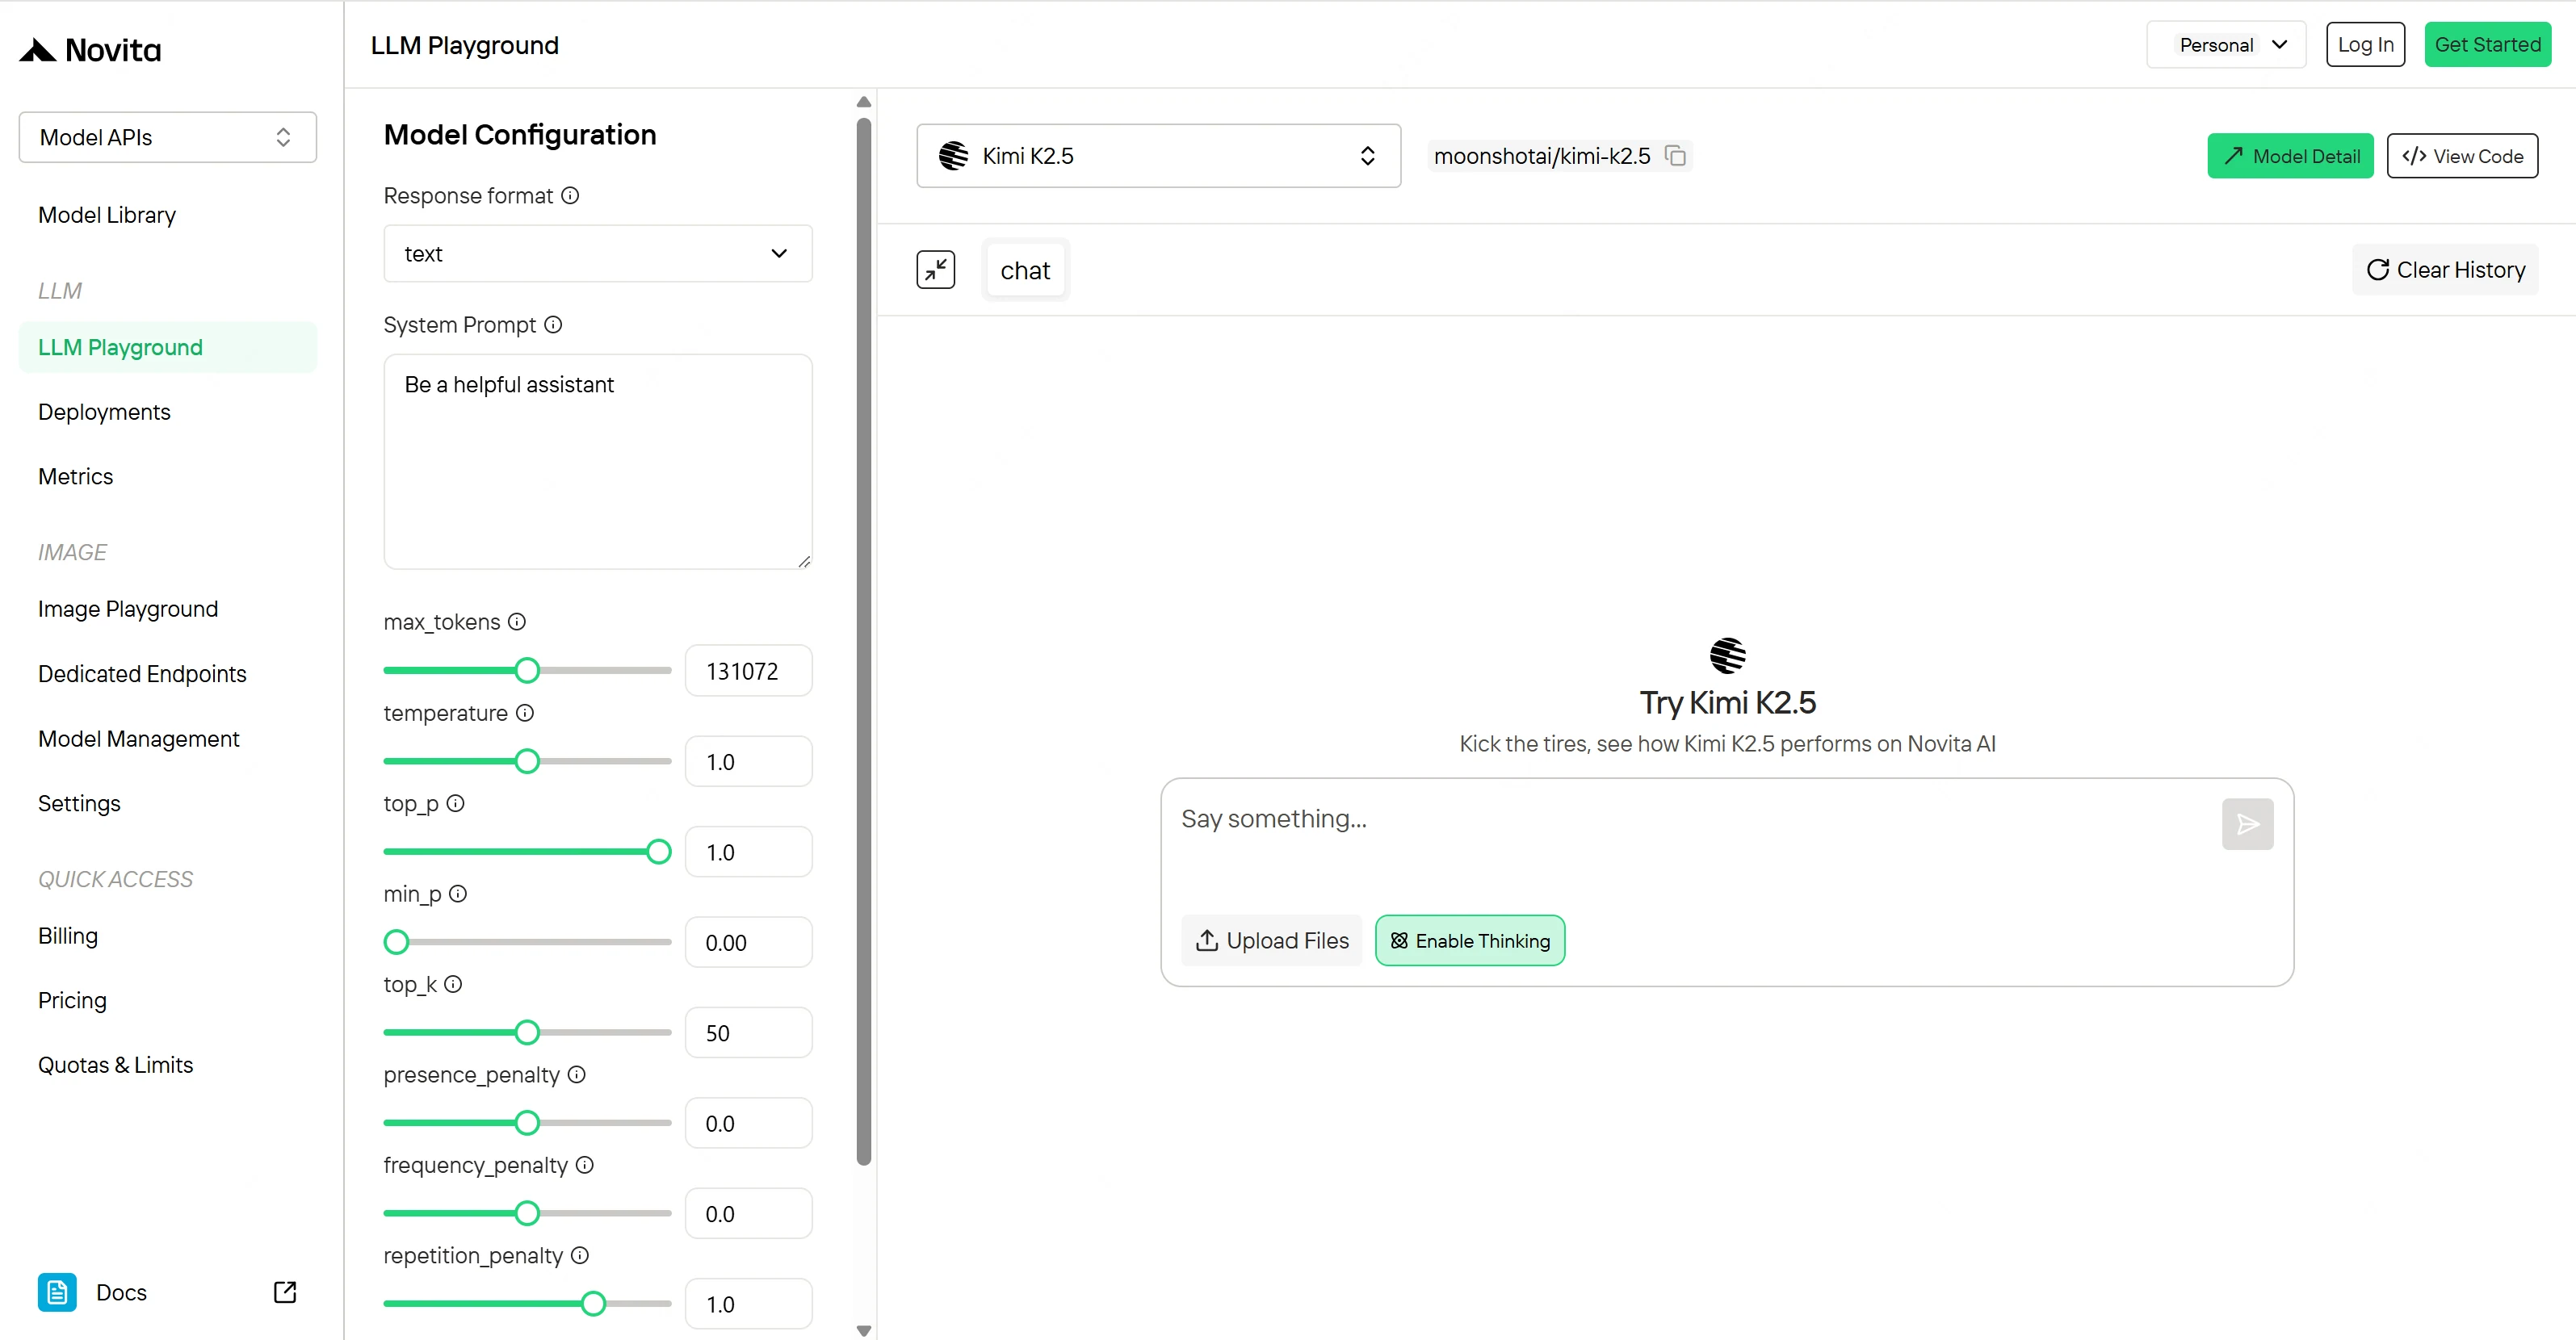The height and width of the screenshot is (1340, 2576).
Task: Select LLM Playground in the sidebar
Action: (x=168, y=347)
